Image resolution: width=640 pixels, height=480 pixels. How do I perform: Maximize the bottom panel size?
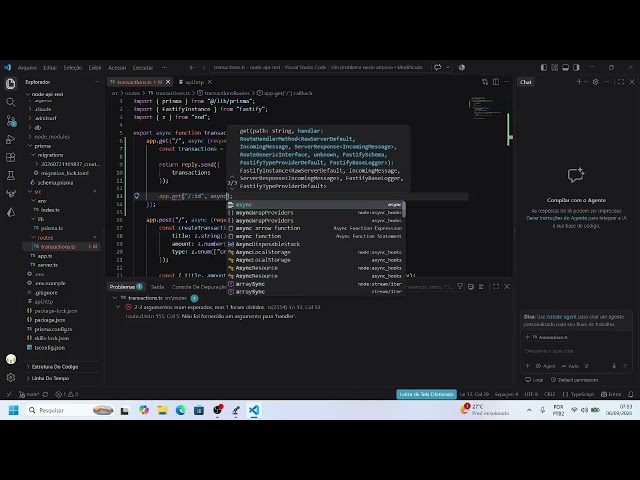point(496,287)
